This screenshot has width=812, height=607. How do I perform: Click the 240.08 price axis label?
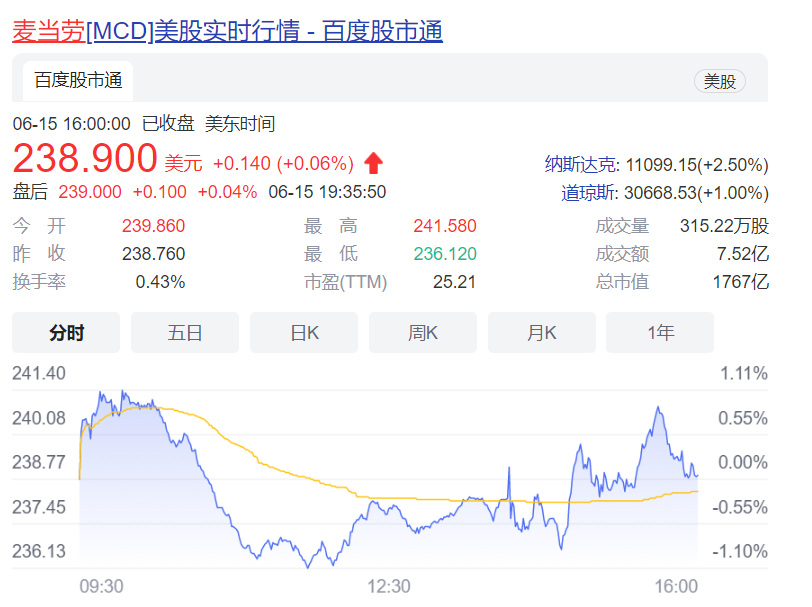coord(39,418)
